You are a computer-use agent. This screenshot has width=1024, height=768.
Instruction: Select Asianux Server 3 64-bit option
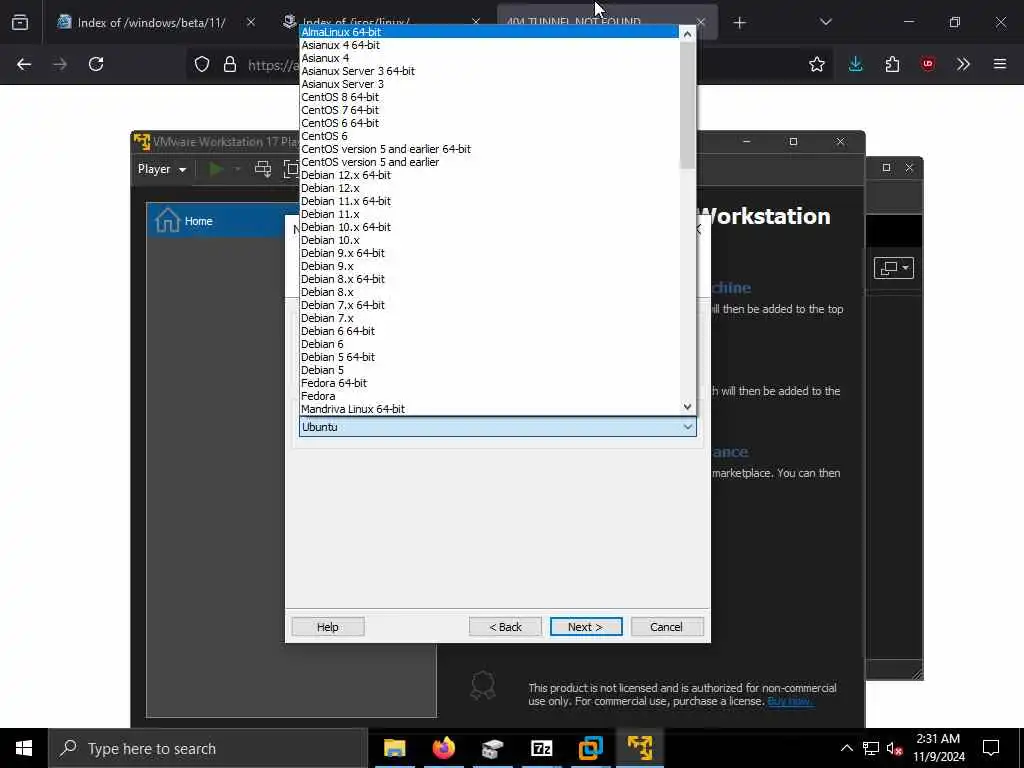[489, 71]
